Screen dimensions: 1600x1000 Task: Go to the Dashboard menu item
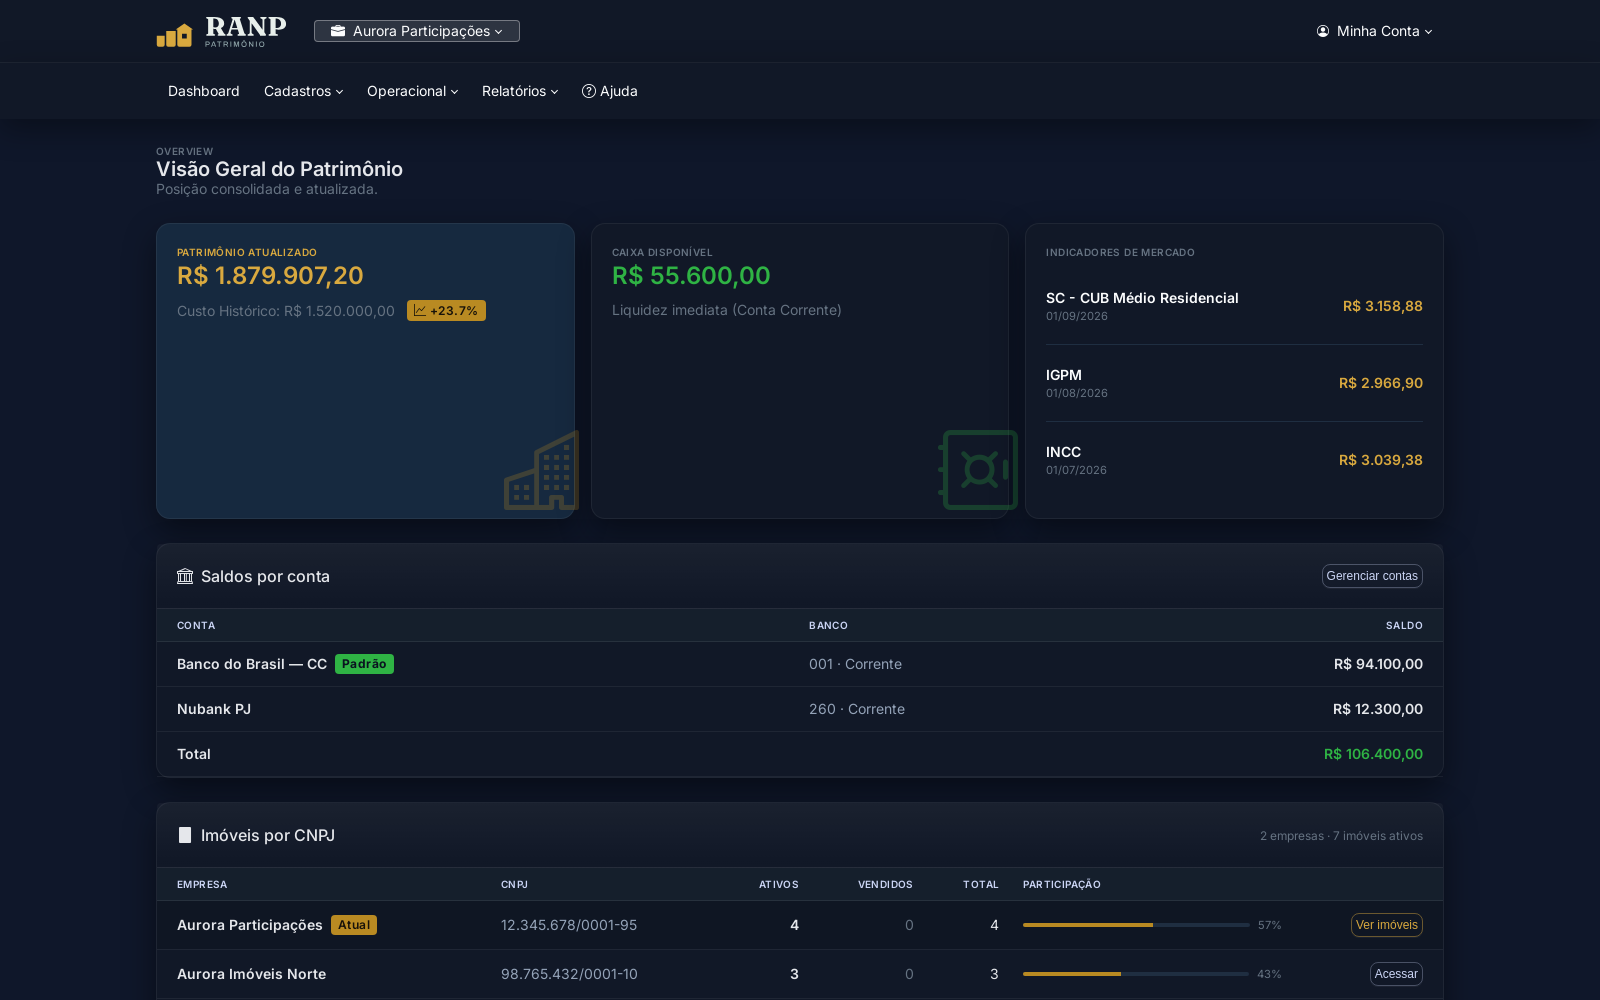204,91
